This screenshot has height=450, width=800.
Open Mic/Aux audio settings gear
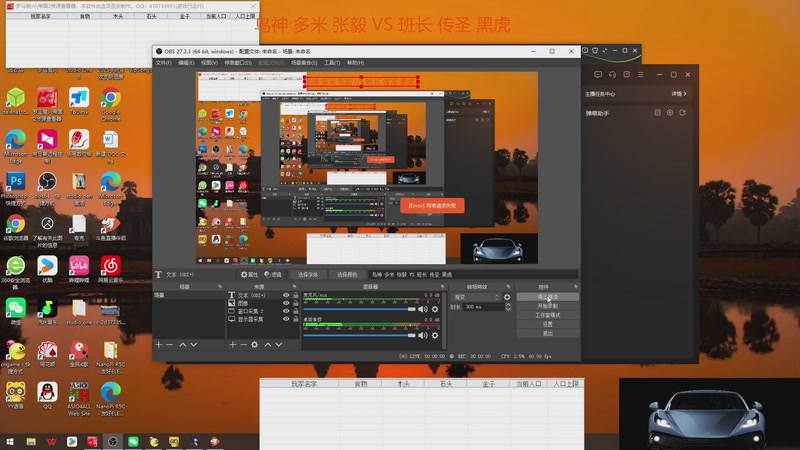[x=435, y=309]
